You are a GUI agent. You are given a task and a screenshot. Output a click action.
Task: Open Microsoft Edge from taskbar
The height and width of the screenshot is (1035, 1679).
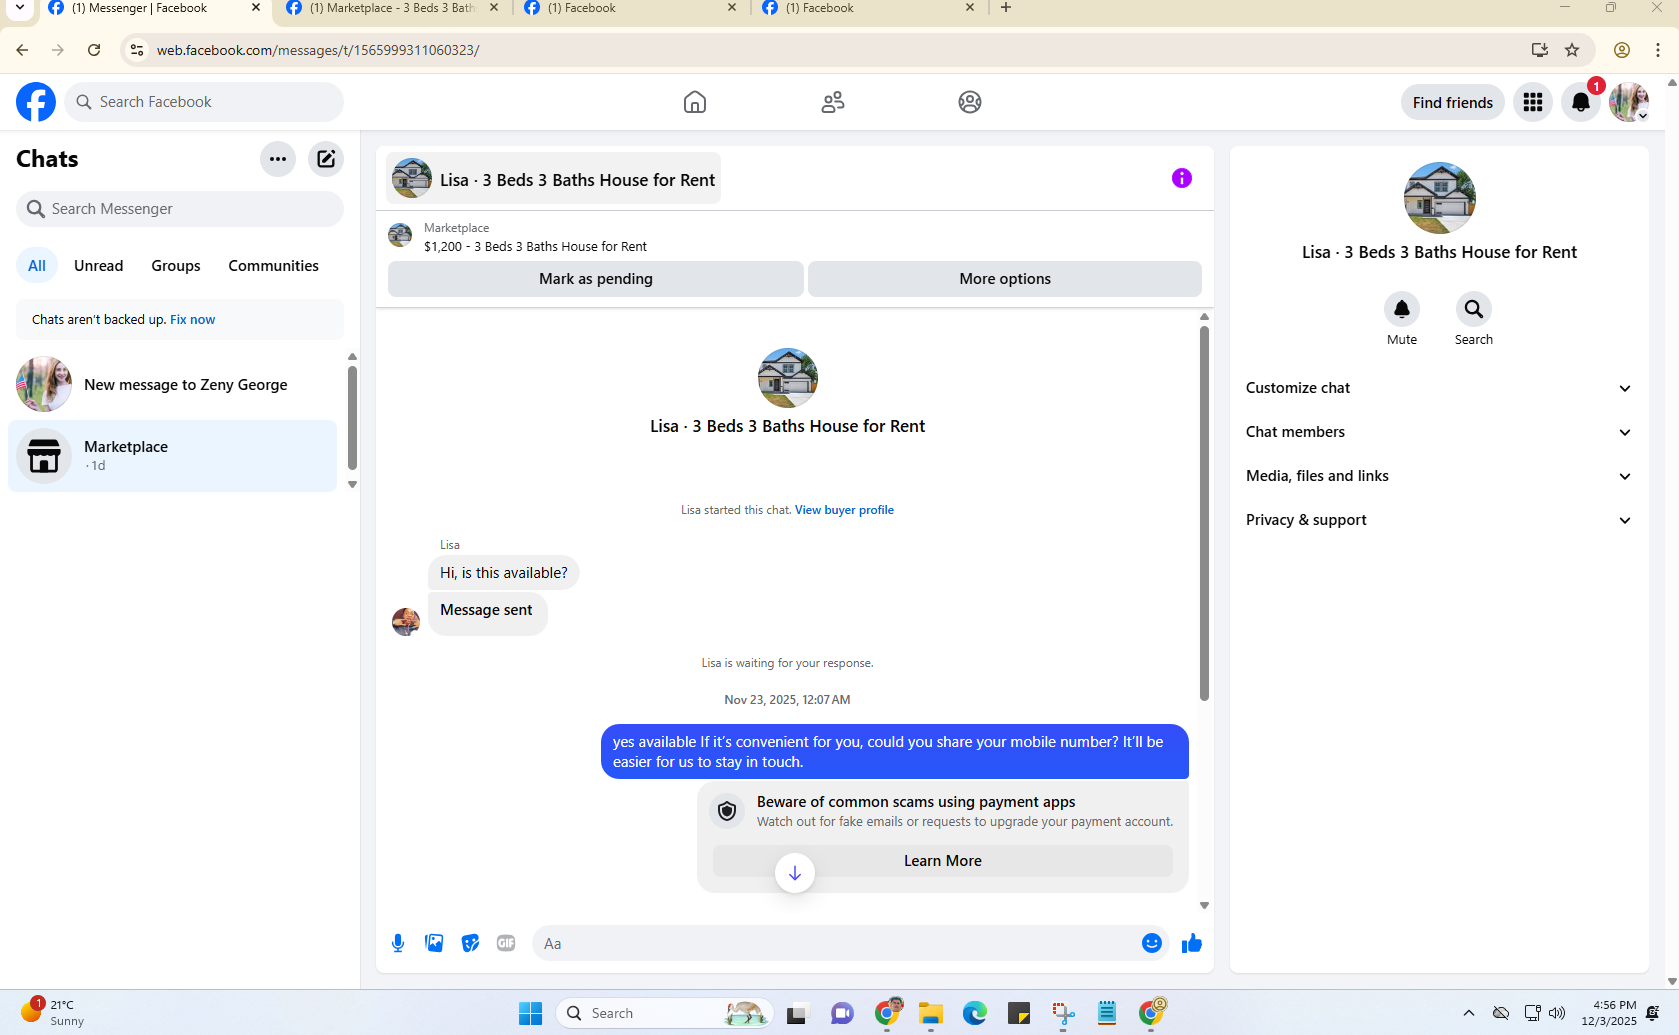[975, 1013]
